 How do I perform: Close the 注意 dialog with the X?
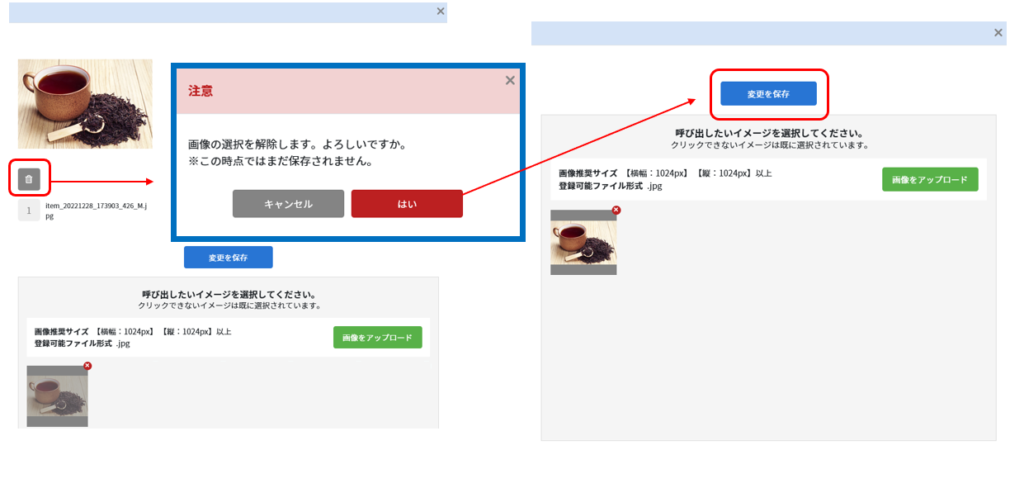(510, 80)
